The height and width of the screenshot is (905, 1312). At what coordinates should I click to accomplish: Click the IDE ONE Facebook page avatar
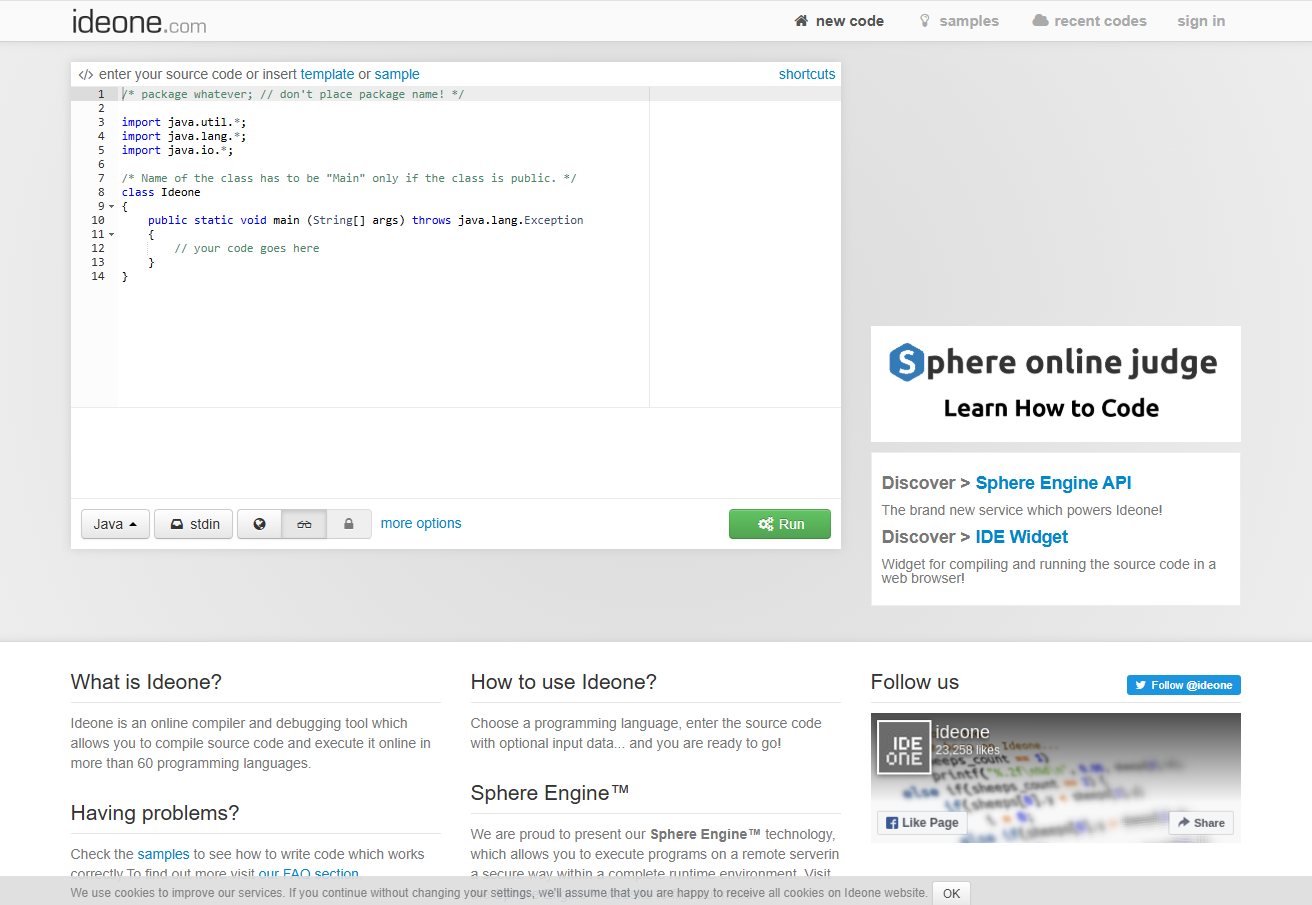coord(904,747)
